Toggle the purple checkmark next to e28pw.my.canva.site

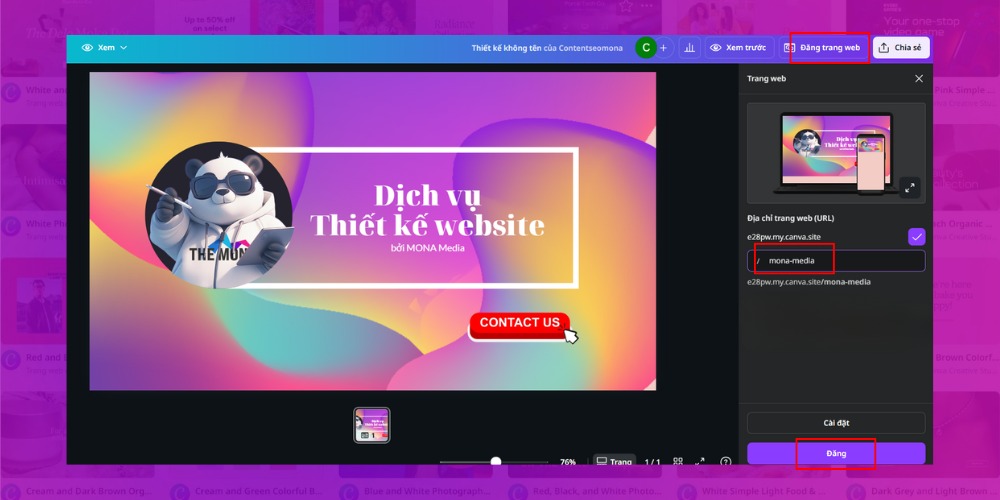[916, 237]
